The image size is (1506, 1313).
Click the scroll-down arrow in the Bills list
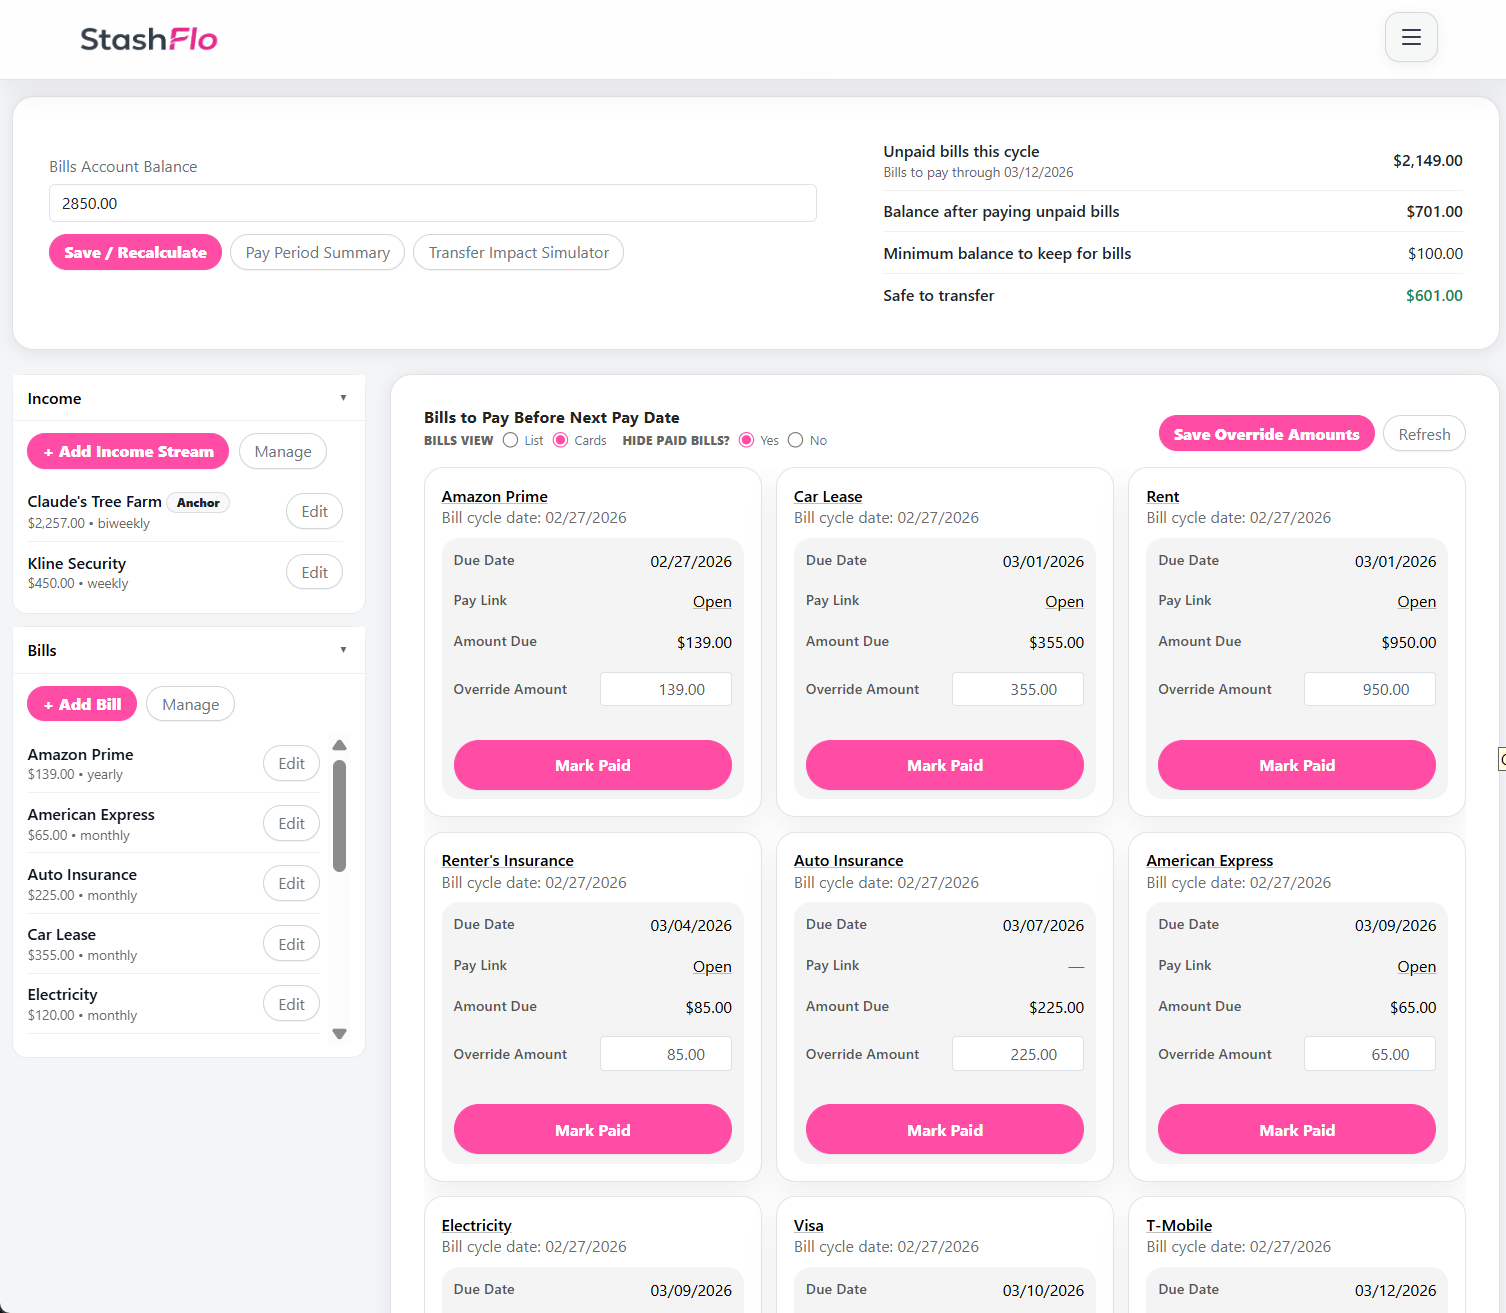coord(339,1034)
